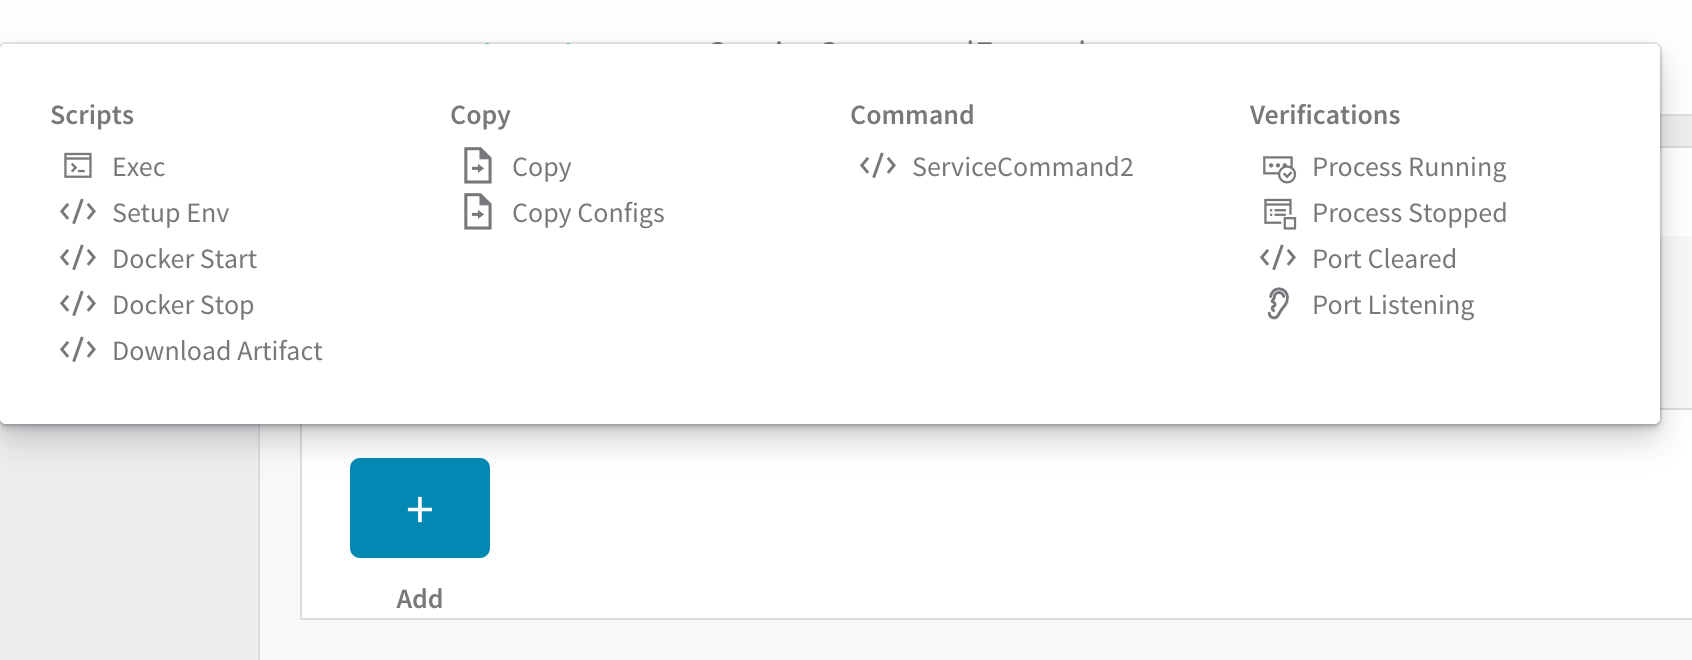This screenshot has width=1692, height=660.
Task: Choose Download Artifact script option
Action: [217, 351]
